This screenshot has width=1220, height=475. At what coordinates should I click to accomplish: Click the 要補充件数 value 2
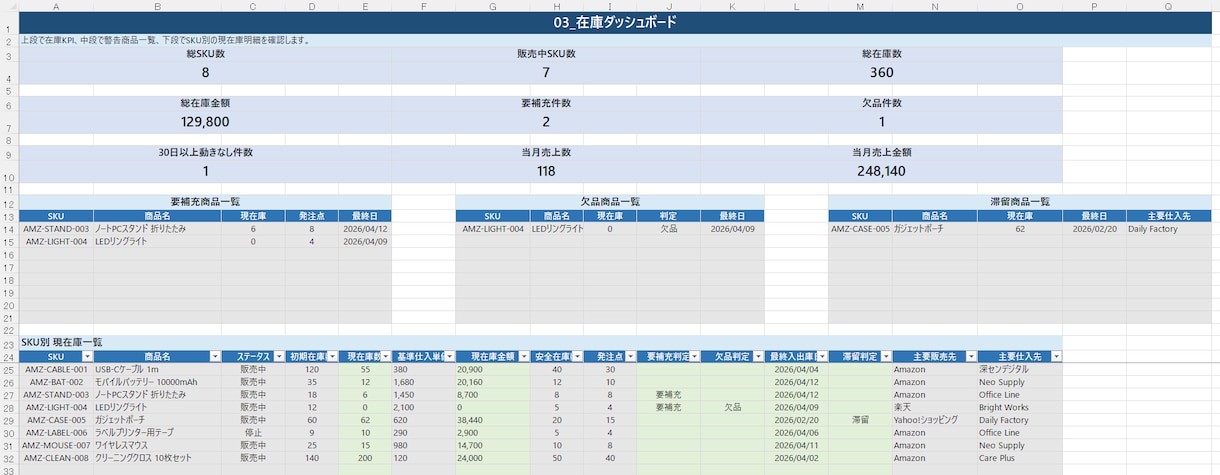click(546, 121)
